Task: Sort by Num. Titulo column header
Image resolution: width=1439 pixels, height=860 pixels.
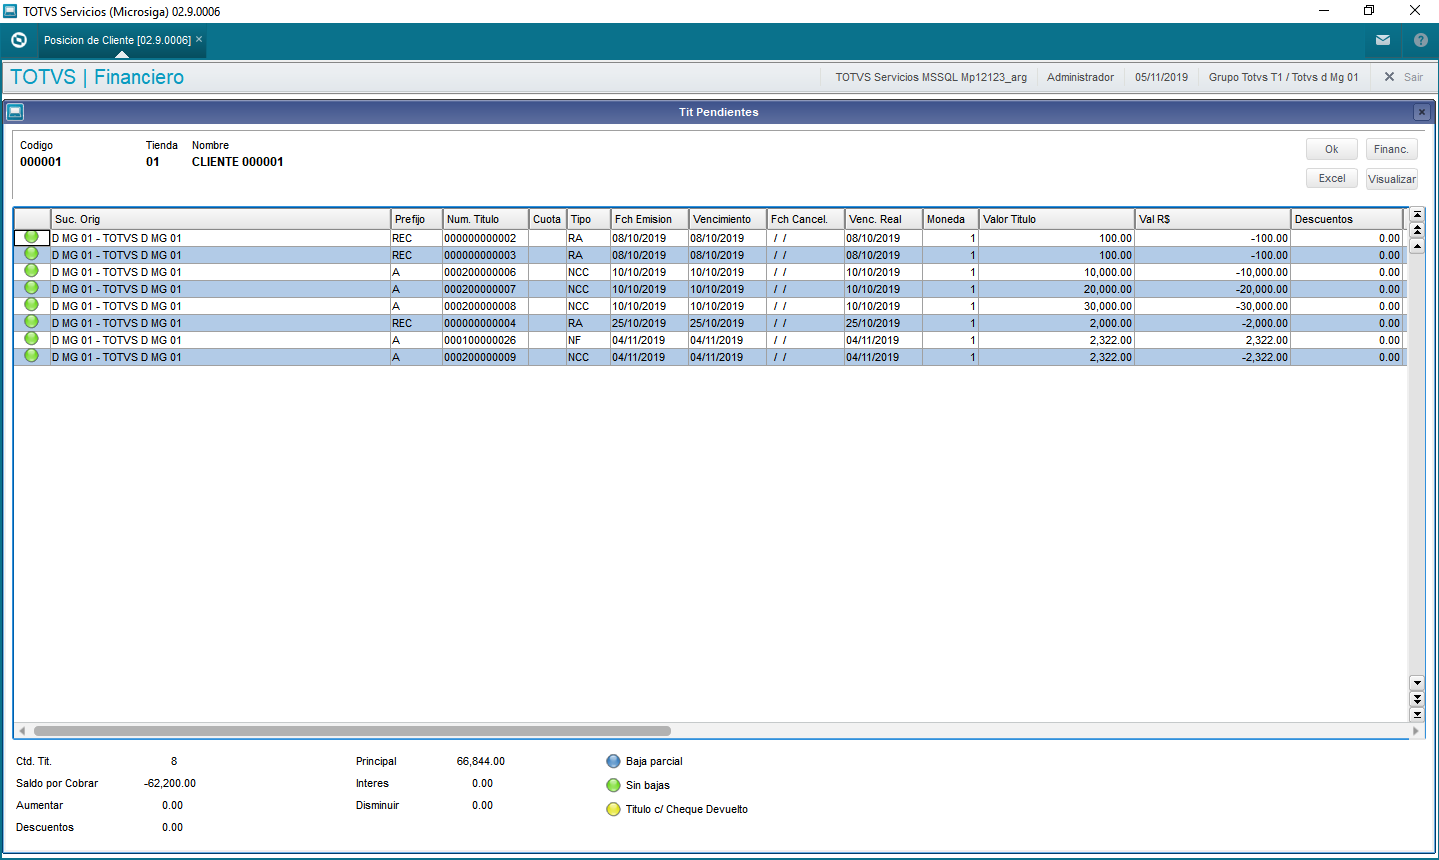Action: (x=485, y=219)
